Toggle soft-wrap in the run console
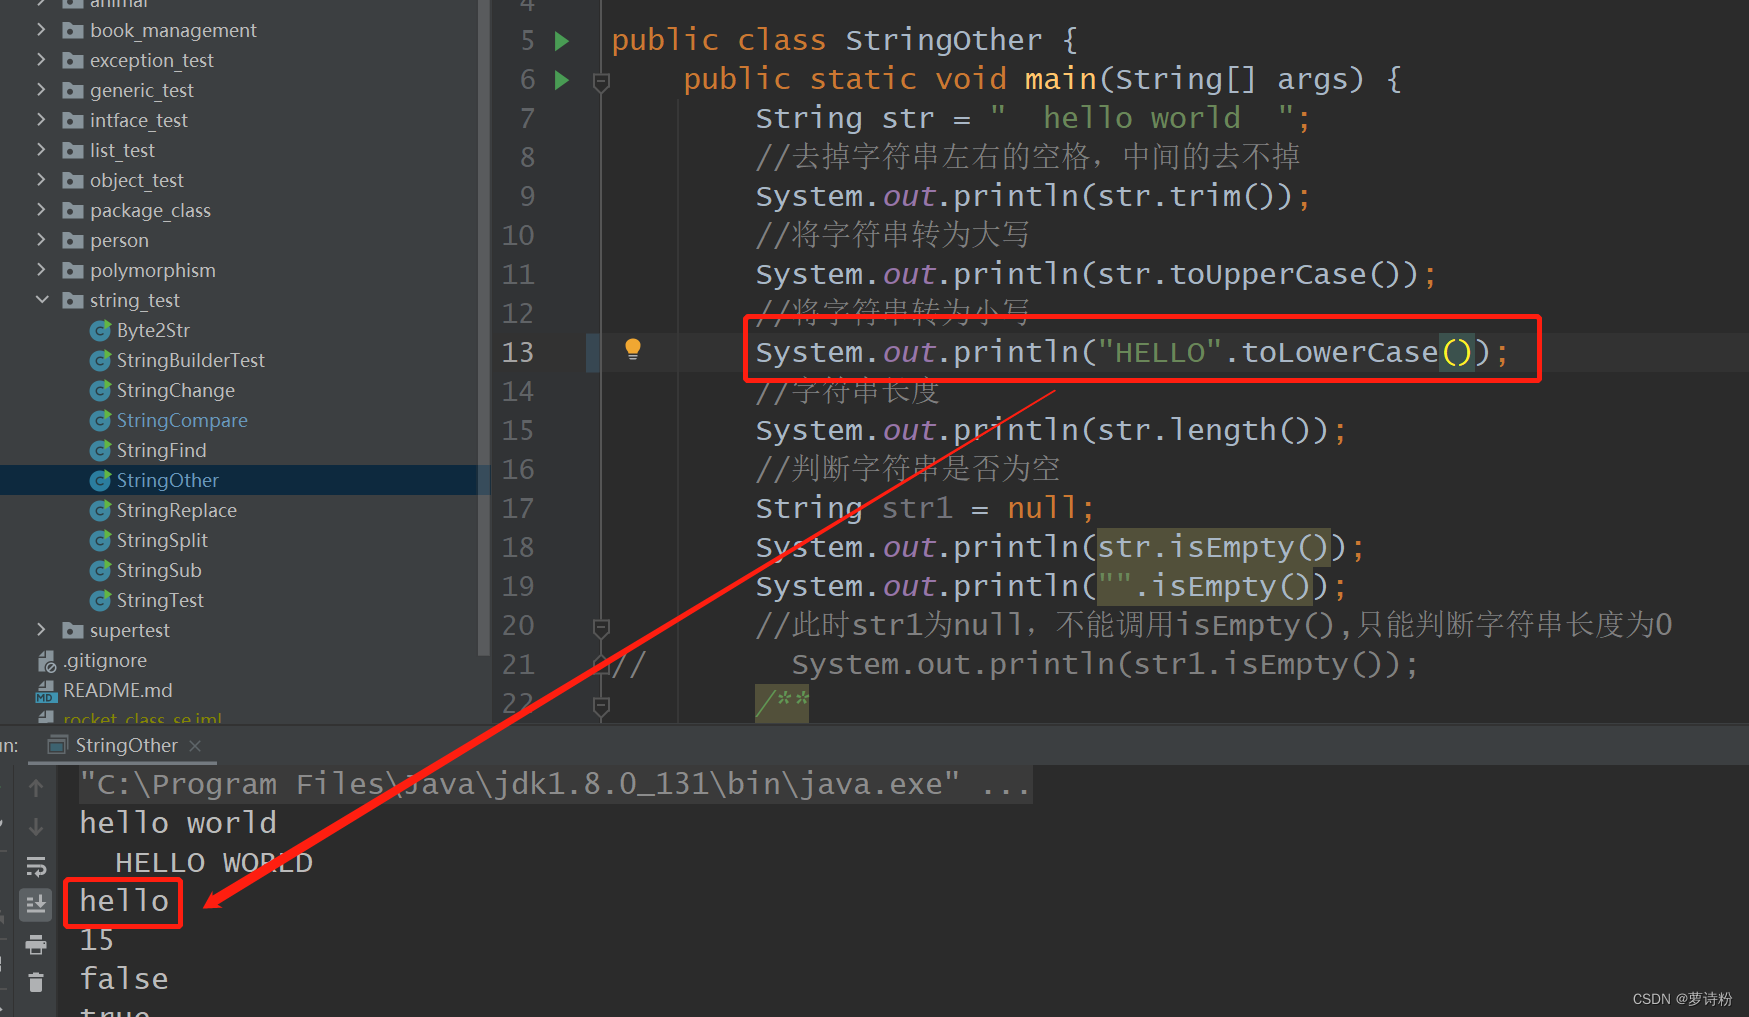 tap(36, 866)
